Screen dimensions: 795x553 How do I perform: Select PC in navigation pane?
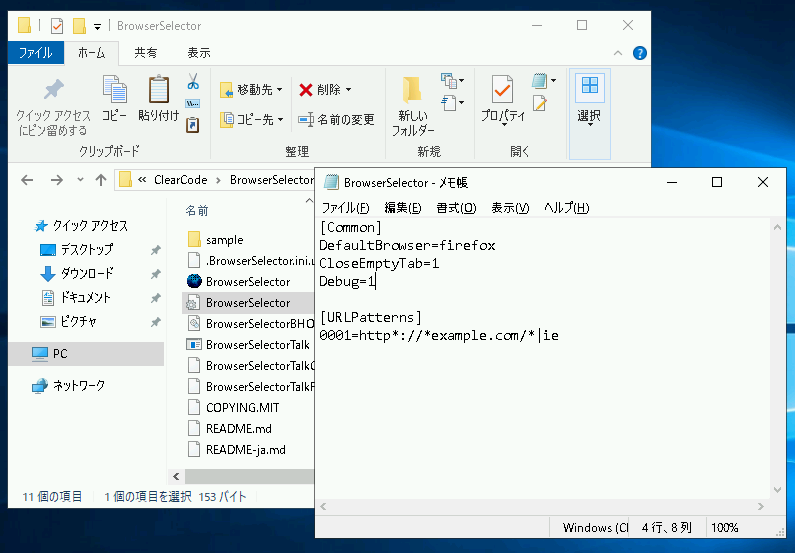86,354
